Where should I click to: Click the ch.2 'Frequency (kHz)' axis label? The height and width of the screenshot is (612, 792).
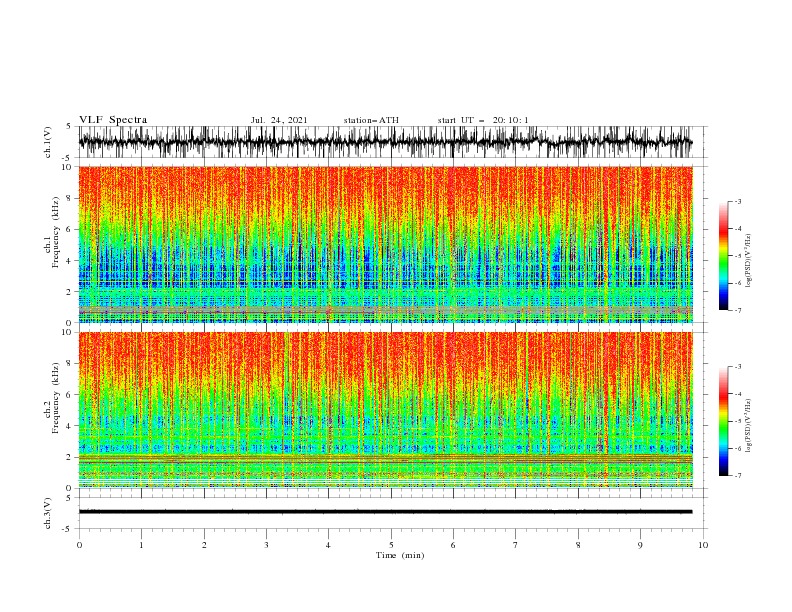pos(56,398)
